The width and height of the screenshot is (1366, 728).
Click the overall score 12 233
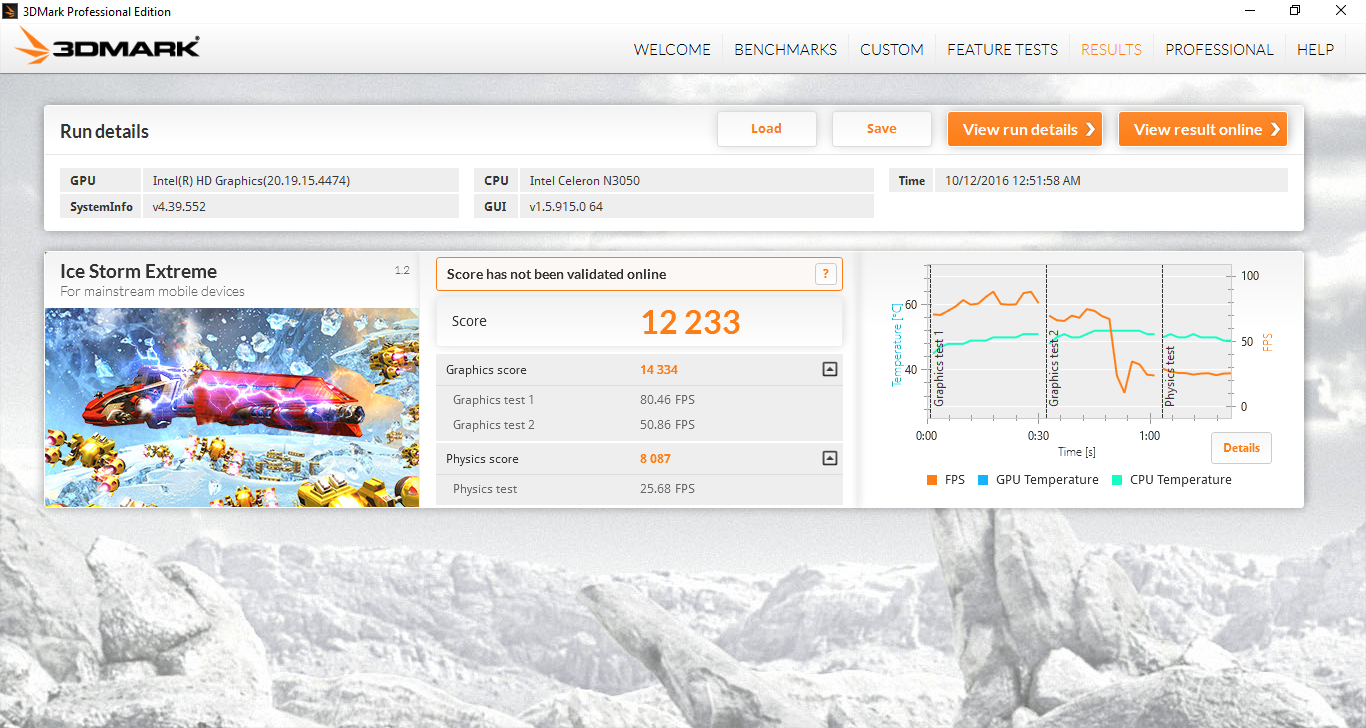pyautogui.click(x=691, y=322)
